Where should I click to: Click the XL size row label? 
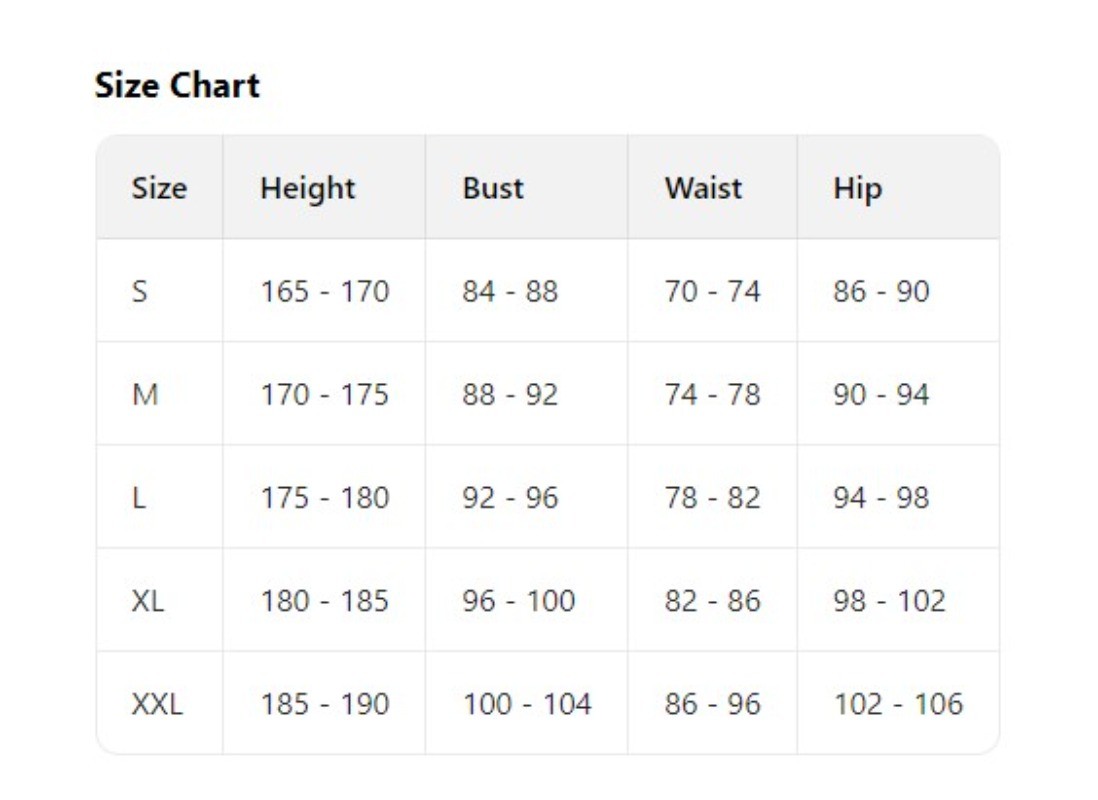(x=148, y=600)
